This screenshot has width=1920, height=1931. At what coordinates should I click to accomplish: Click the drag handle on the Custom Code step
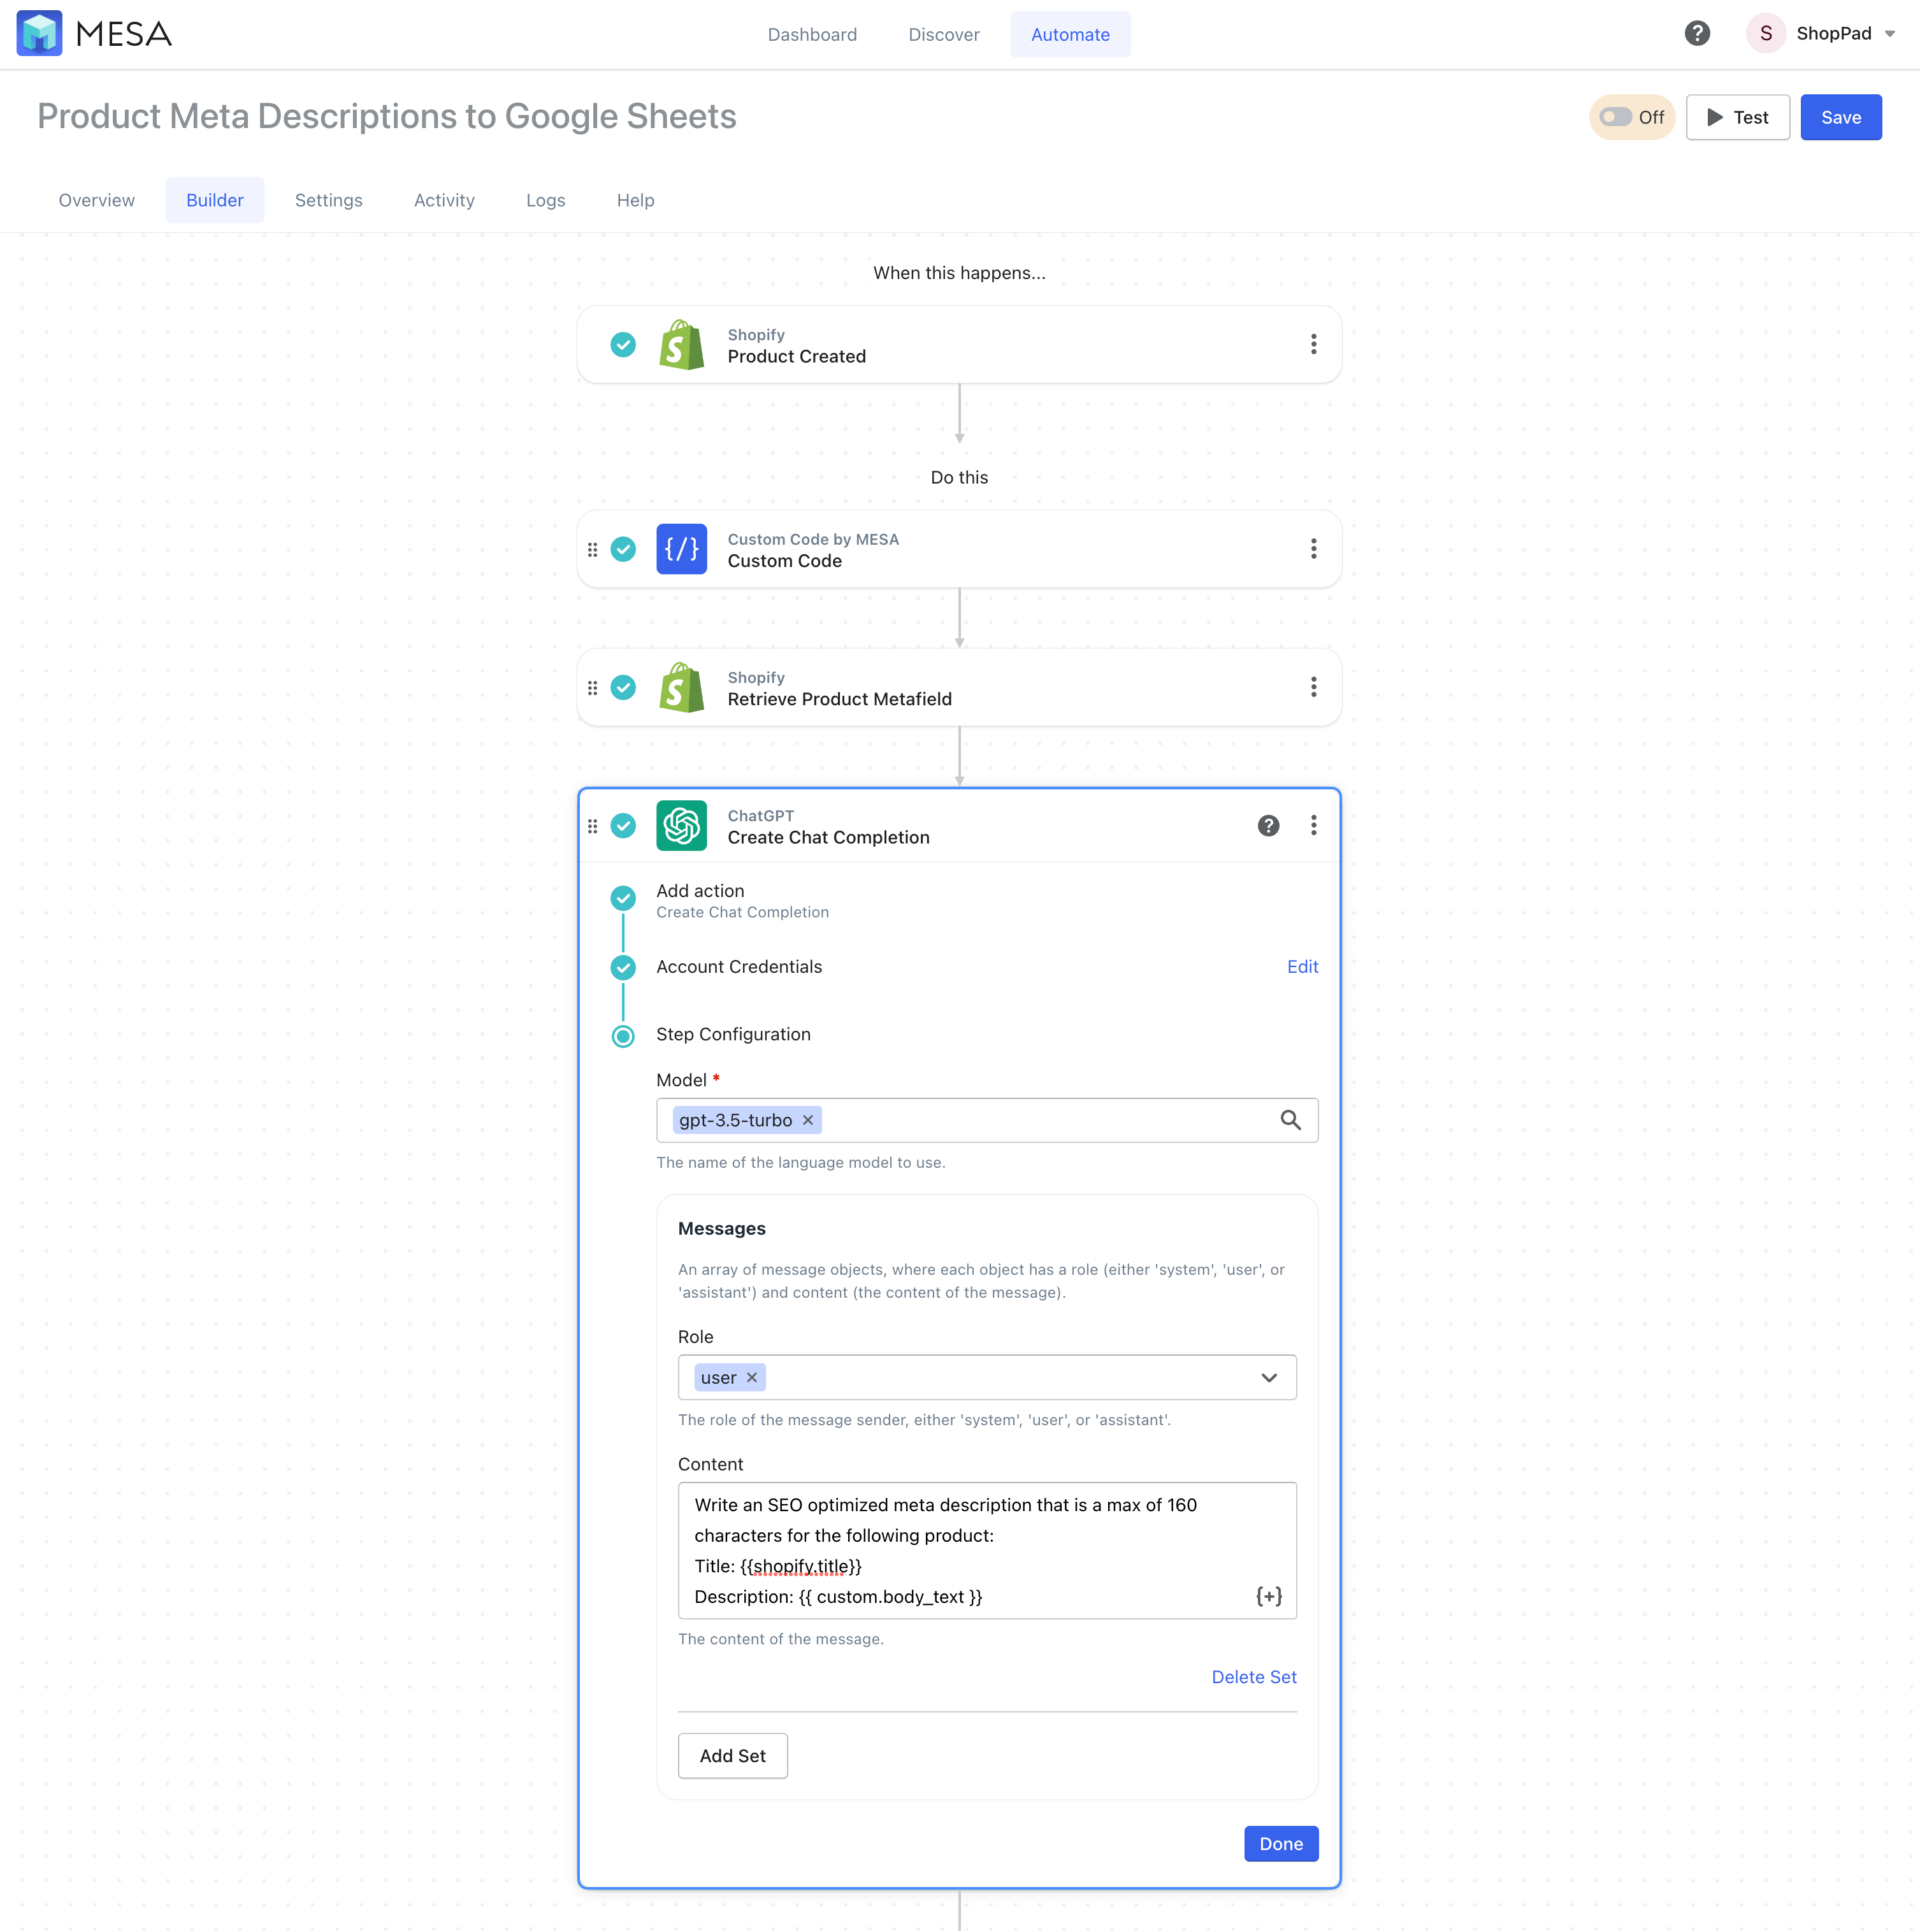[x=592, y=548]
